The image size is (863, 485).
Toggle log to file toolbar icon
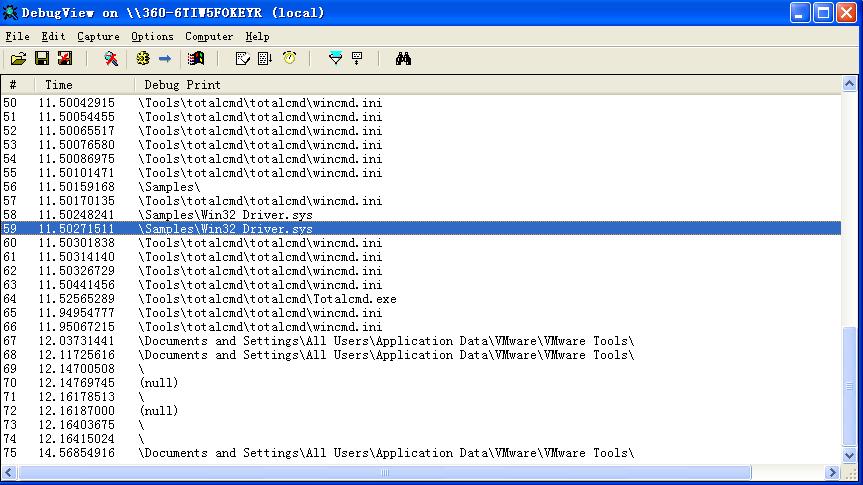(65, 58)
